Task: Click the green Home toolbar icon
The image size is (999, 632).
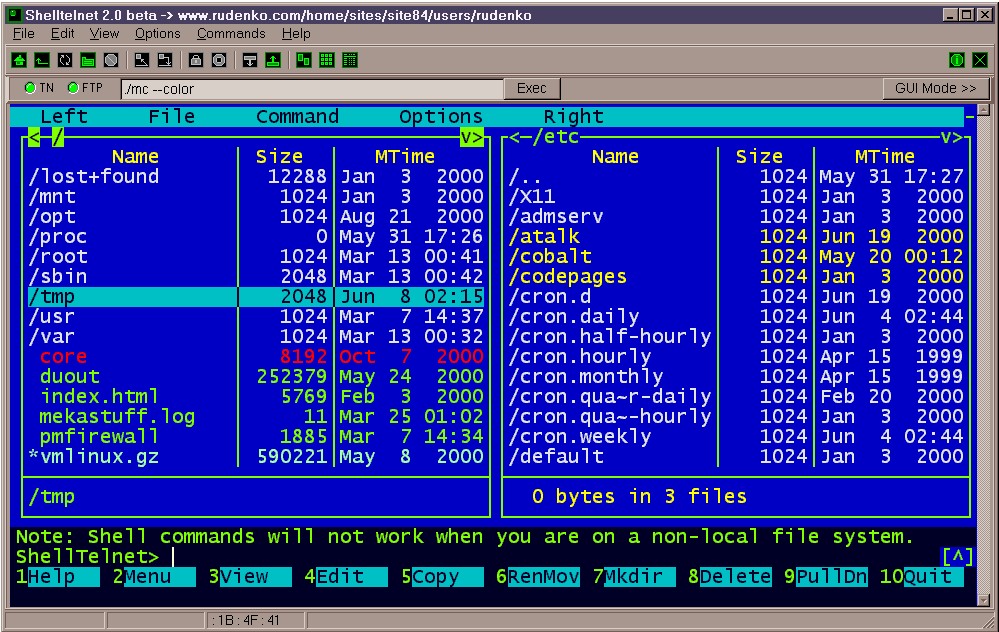Action: click(x=19, y=60)
